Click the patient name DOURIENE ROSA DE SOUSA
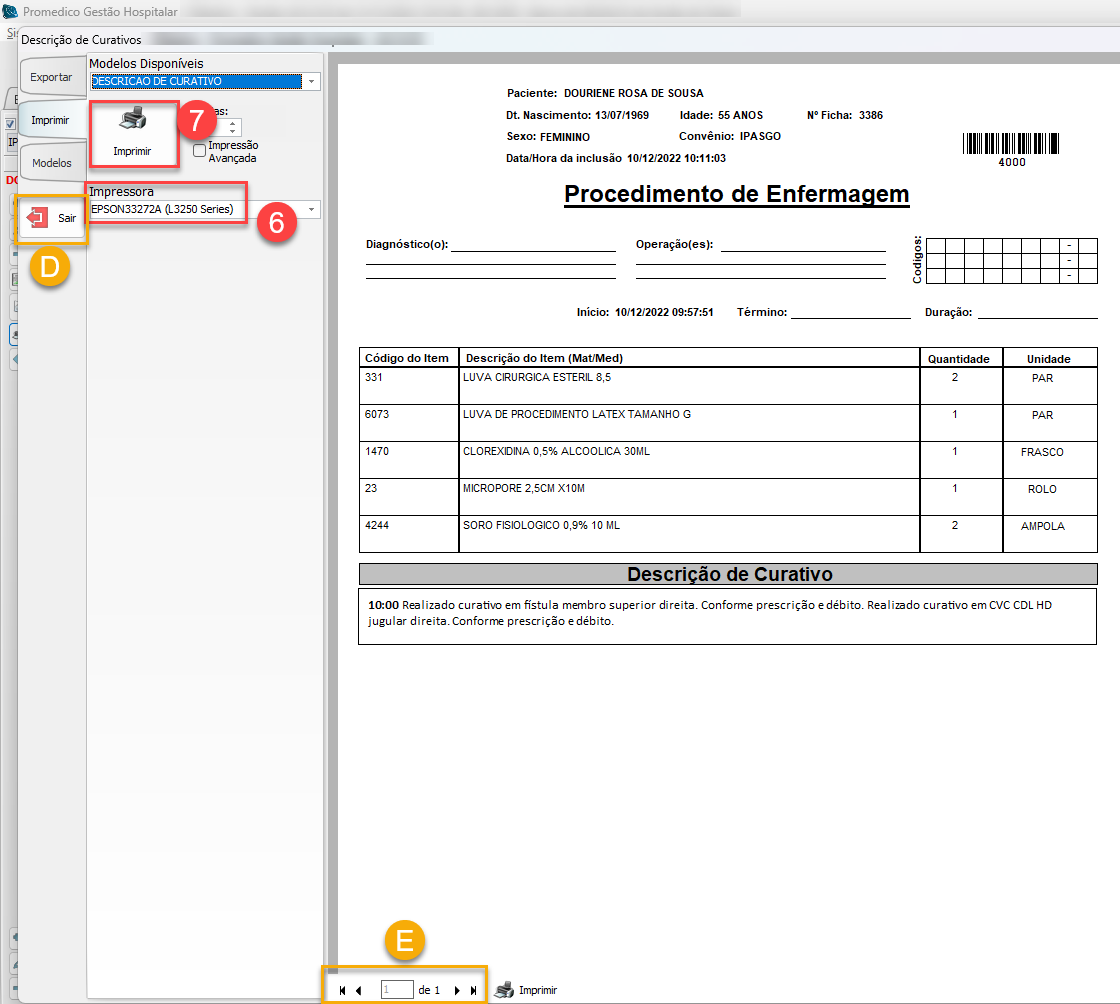The width and height of the screenshot is (1120, 1004). pyautogui.click(x=634, y=94)
